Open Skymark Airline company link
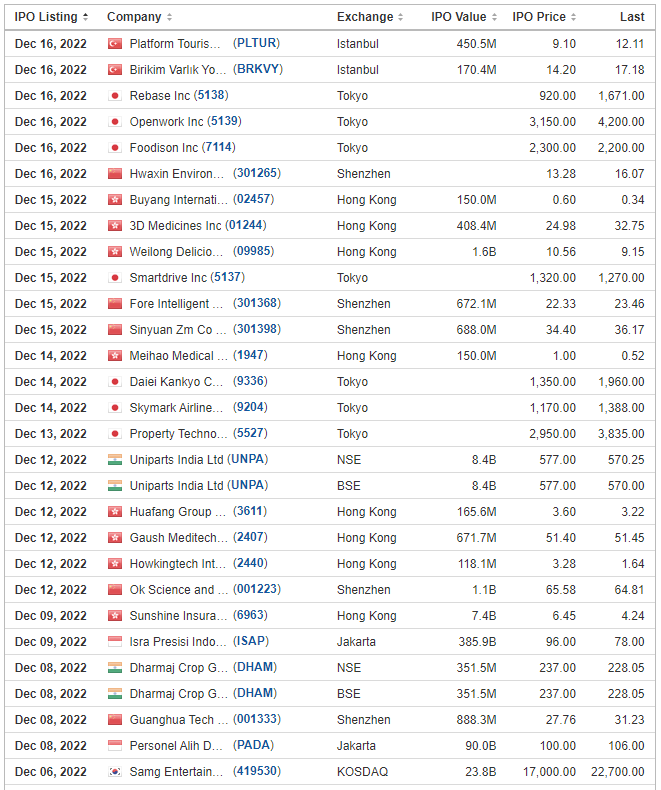Image resolution: width=661 pixels, height=790 pixels. tap(176, 408)
